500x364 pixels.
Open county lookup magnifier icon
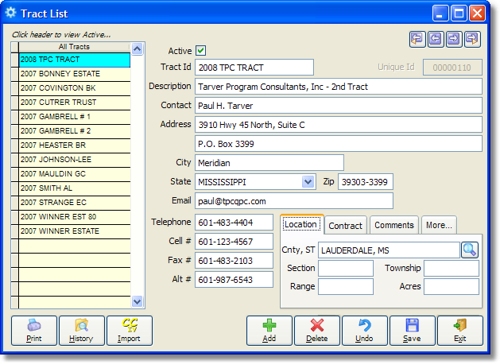click(469, 250)
